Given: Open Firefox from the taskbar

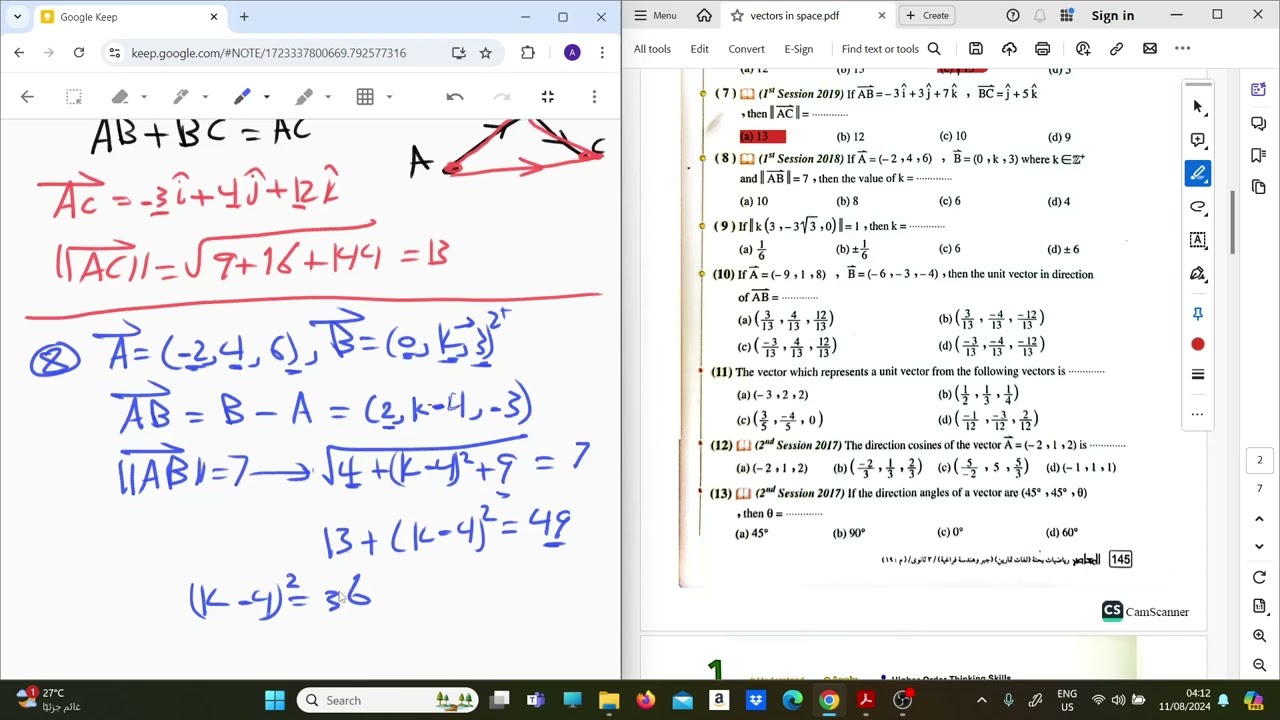Looking at the screenshot, I should 645,700.
